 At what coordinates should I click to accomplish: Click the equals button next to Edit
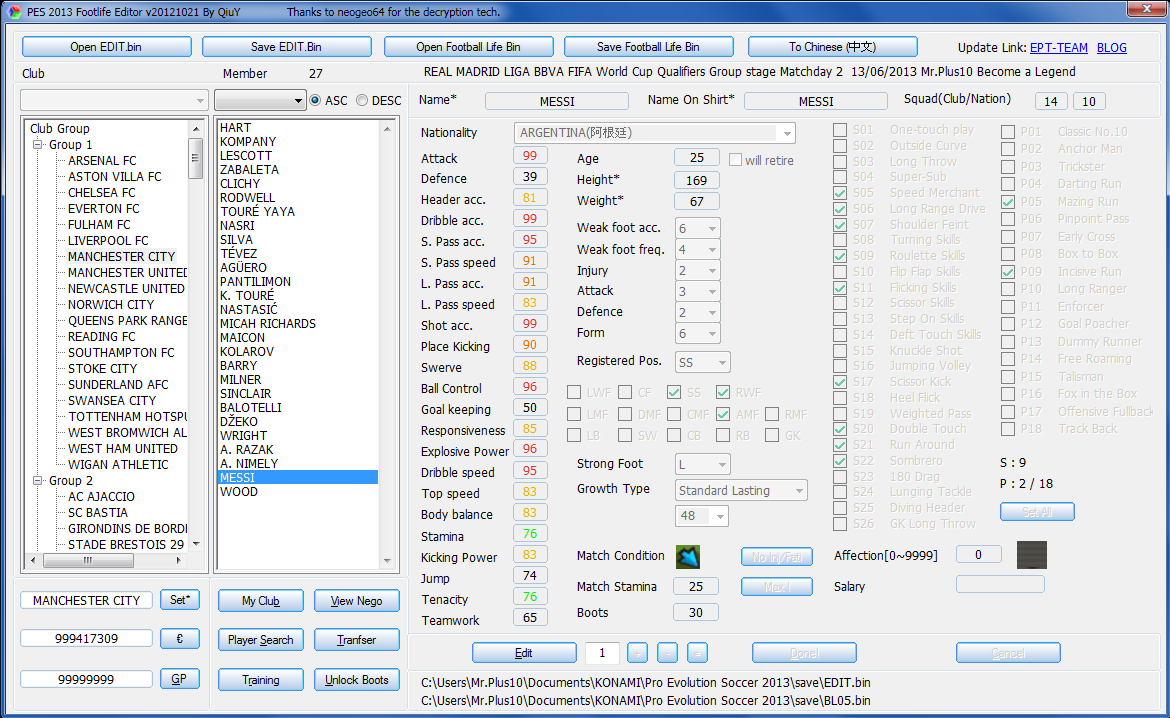click(x=697, y=653)
